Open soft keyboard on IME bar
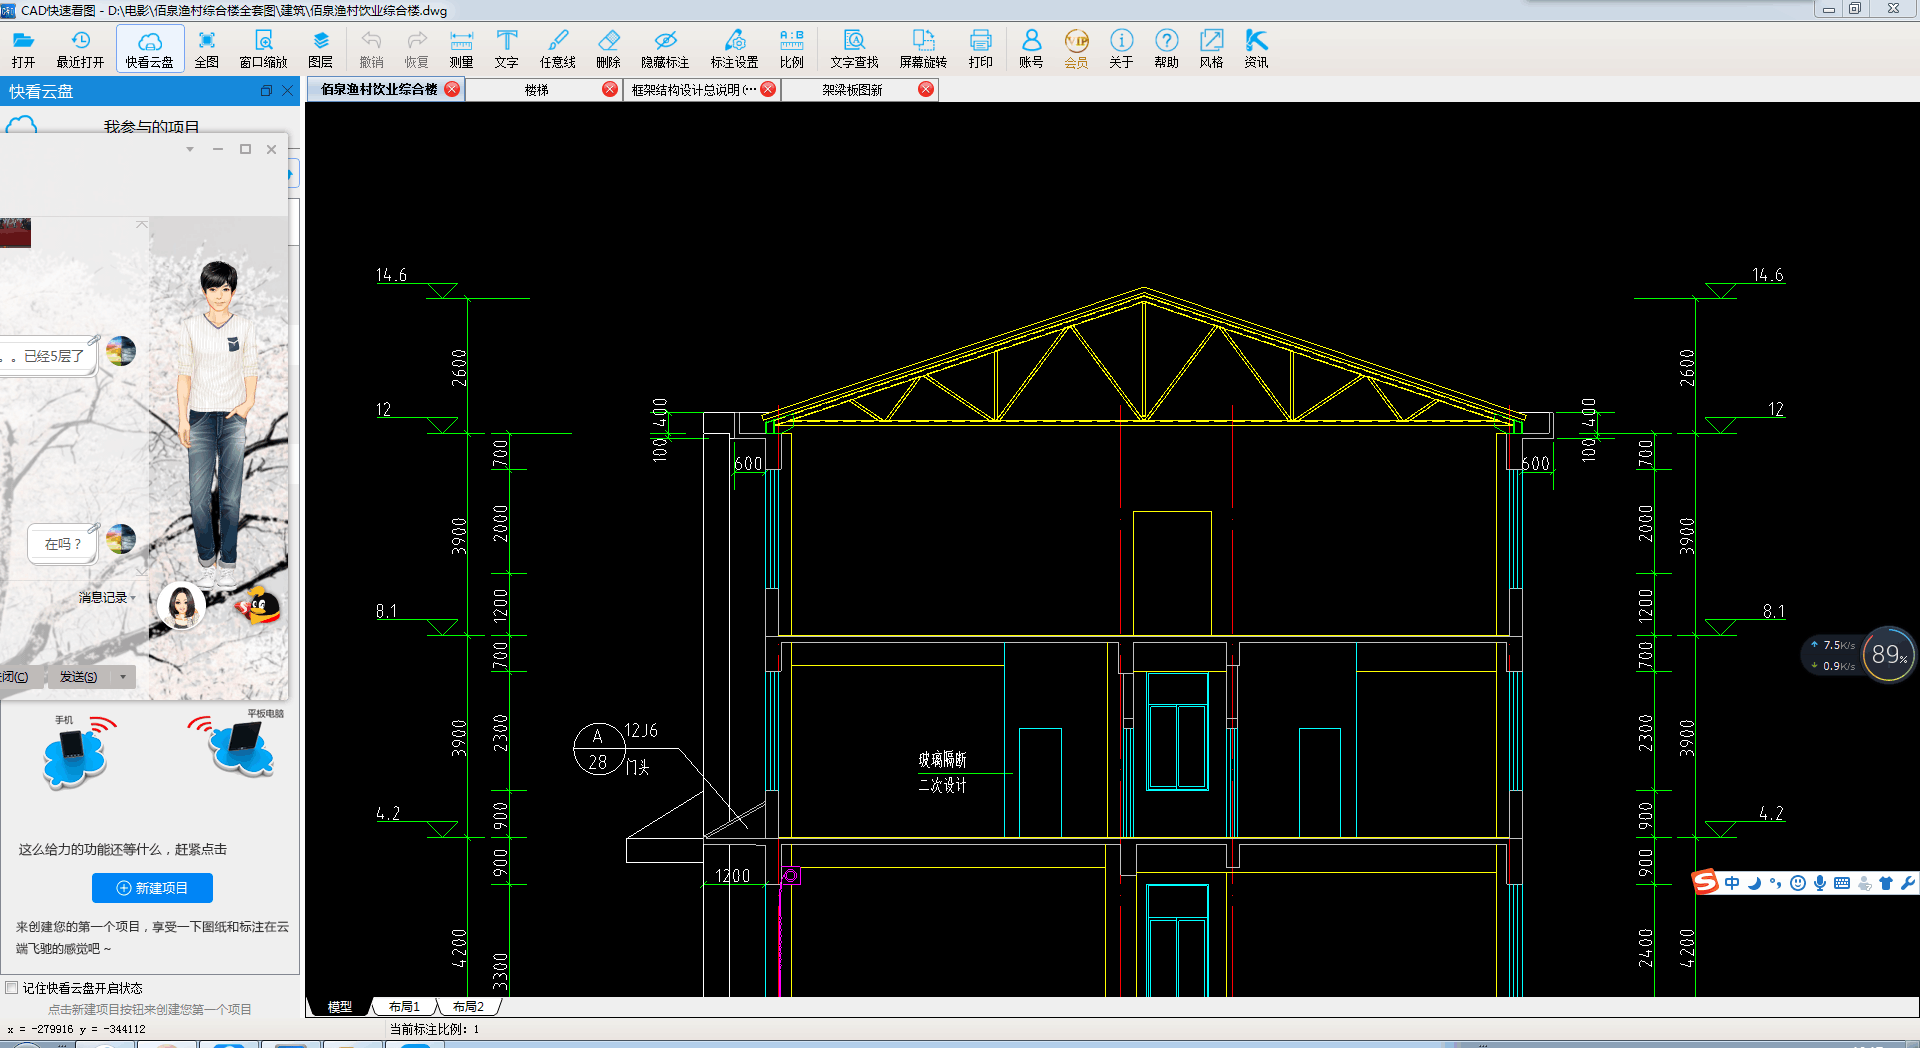This screenshot has height=1048, width=1920. 1842,883
